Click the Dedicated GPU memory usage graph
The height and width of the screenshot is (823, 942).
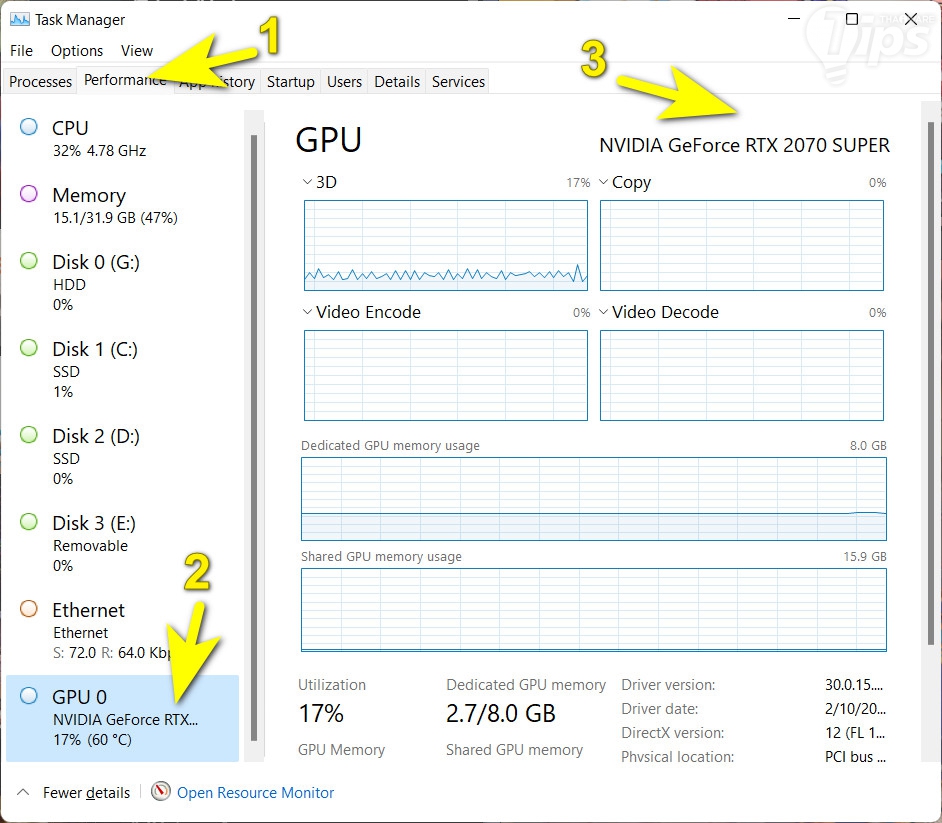593,499
